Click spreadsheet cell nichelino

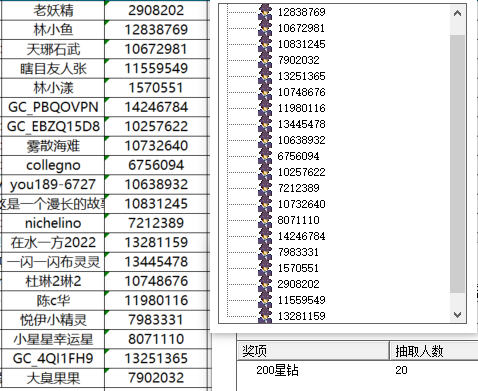tap(53, 223)
